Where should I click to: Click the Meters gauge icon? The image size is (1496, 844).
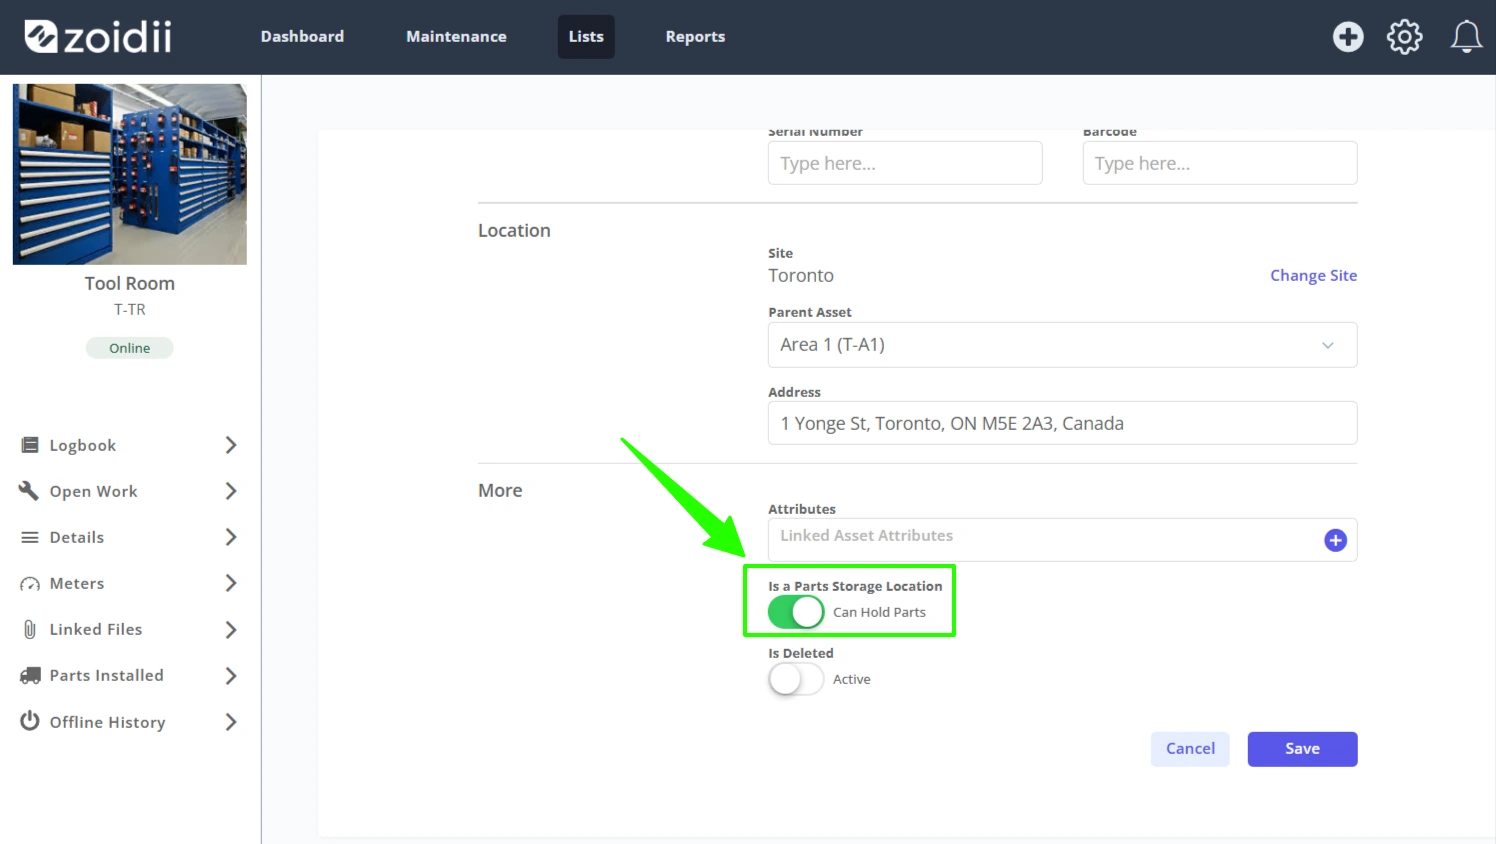[30, 584]
